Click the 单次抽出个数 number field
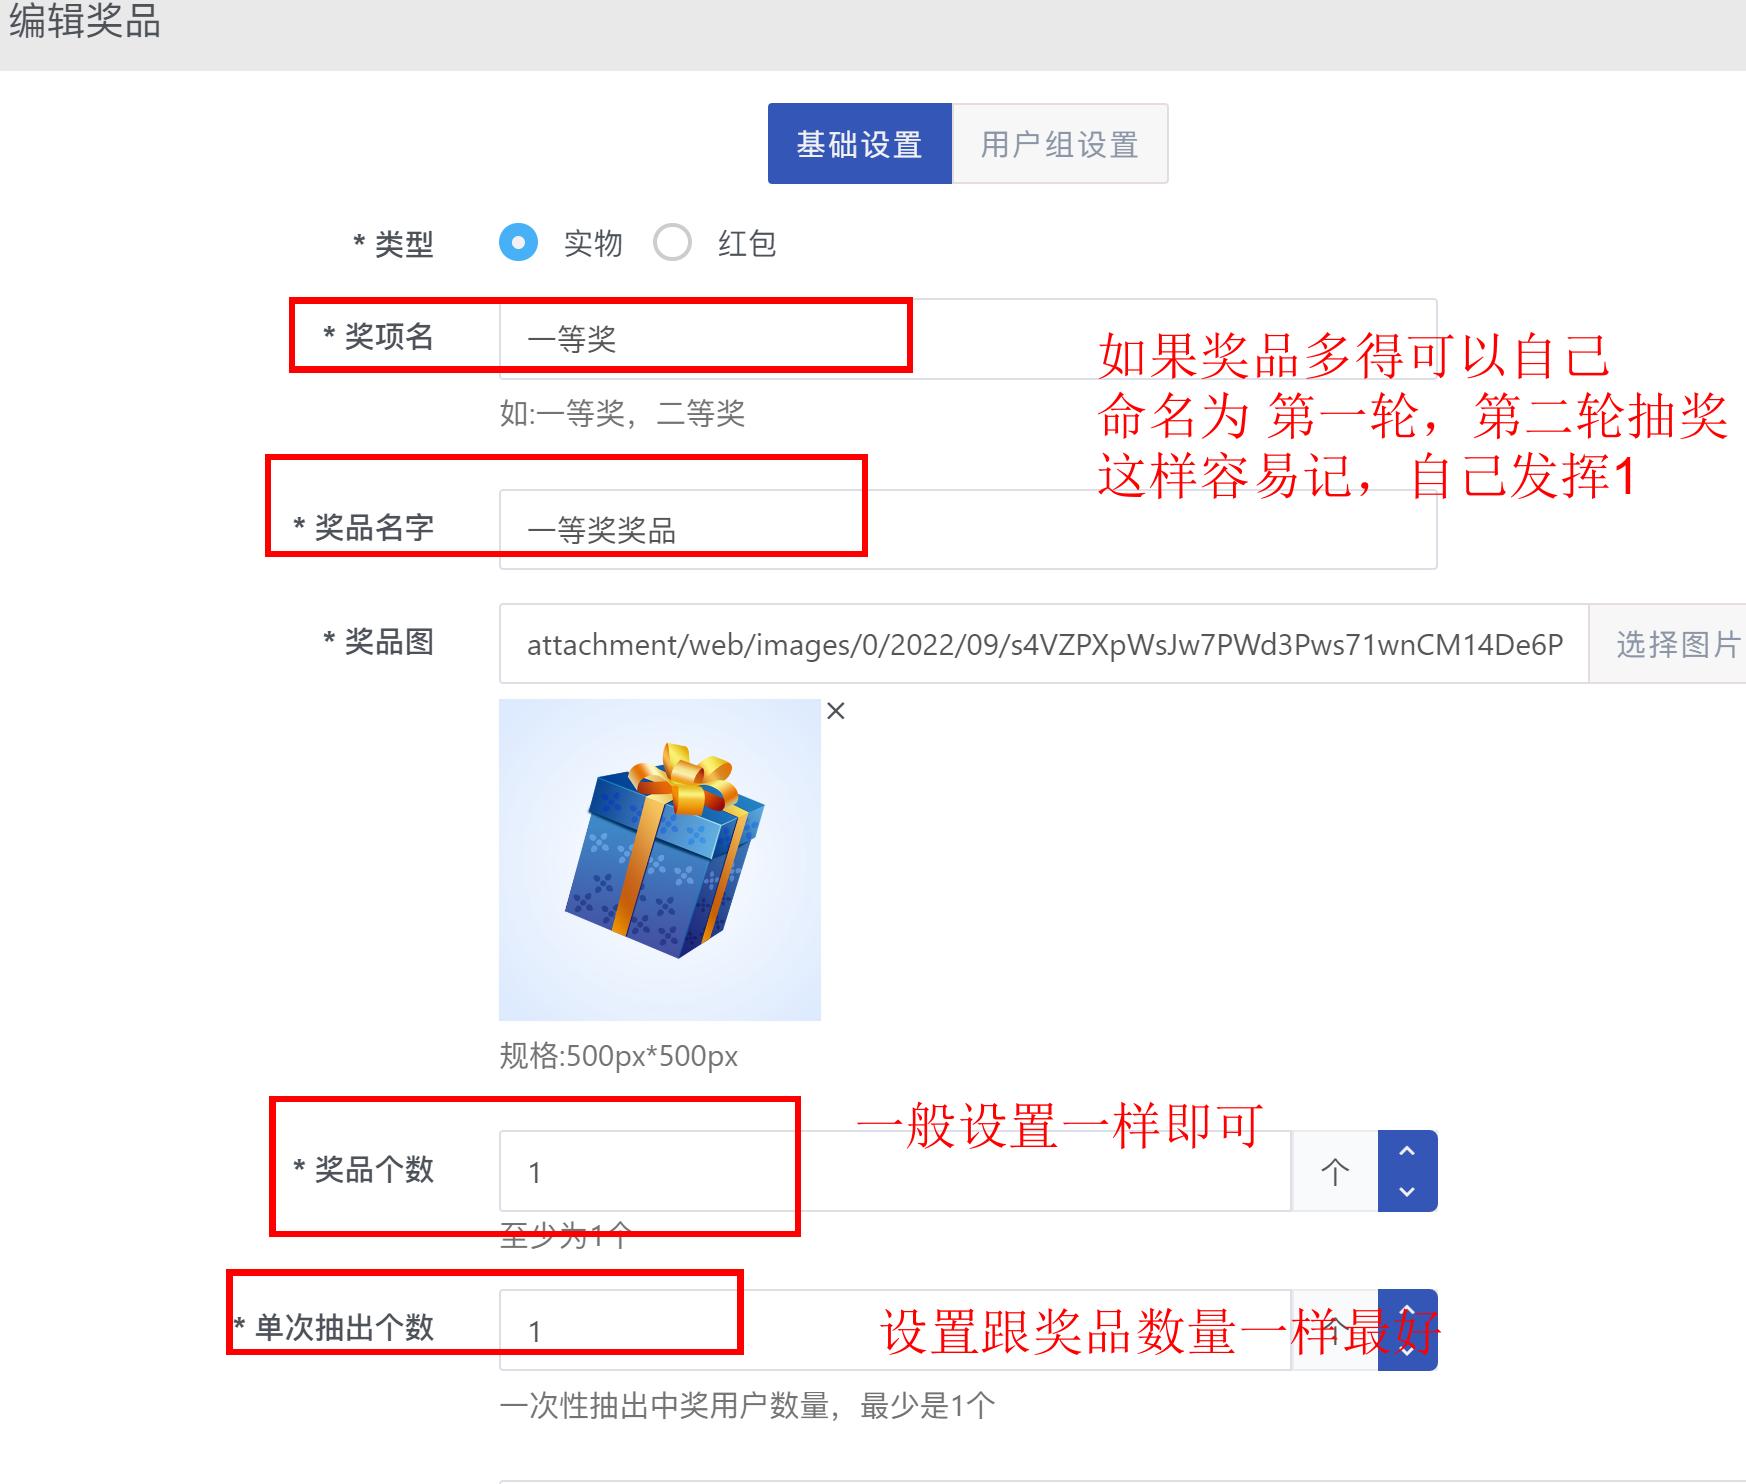This screenshot has width=1746, height=1484. tap(895, 1330)
